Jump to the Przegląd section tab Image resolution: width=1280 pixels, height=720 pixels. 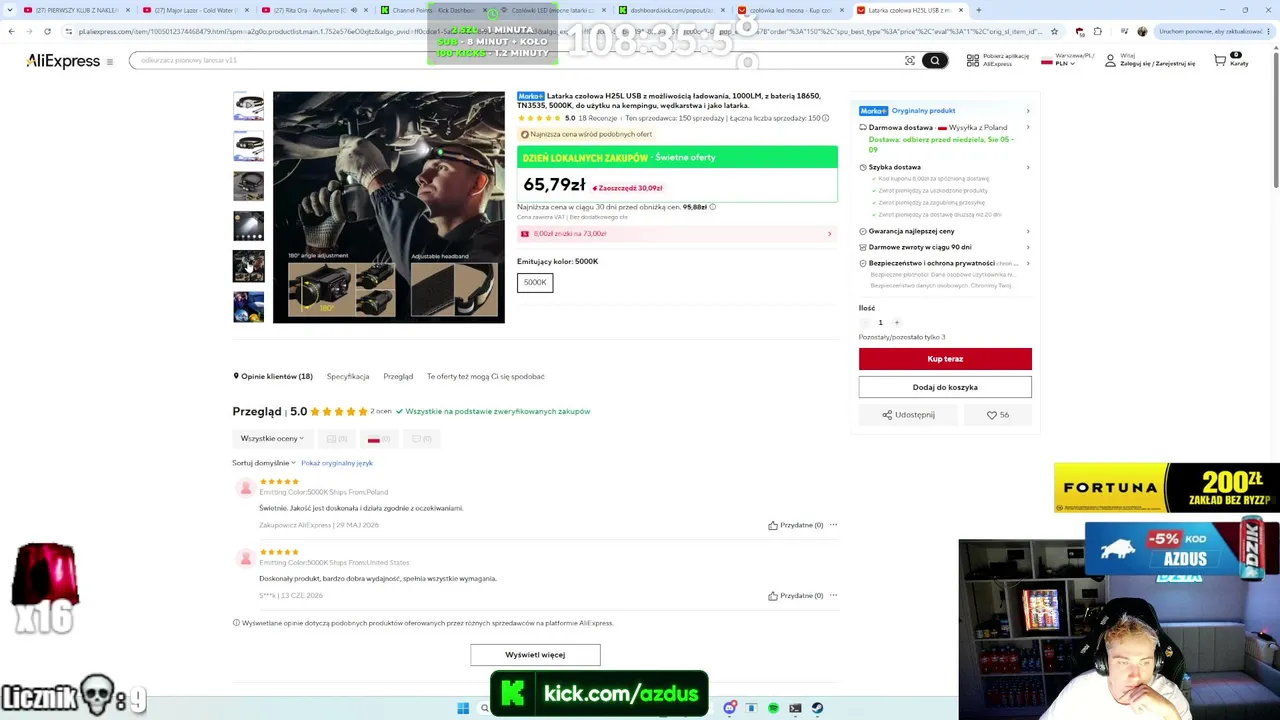398,377
